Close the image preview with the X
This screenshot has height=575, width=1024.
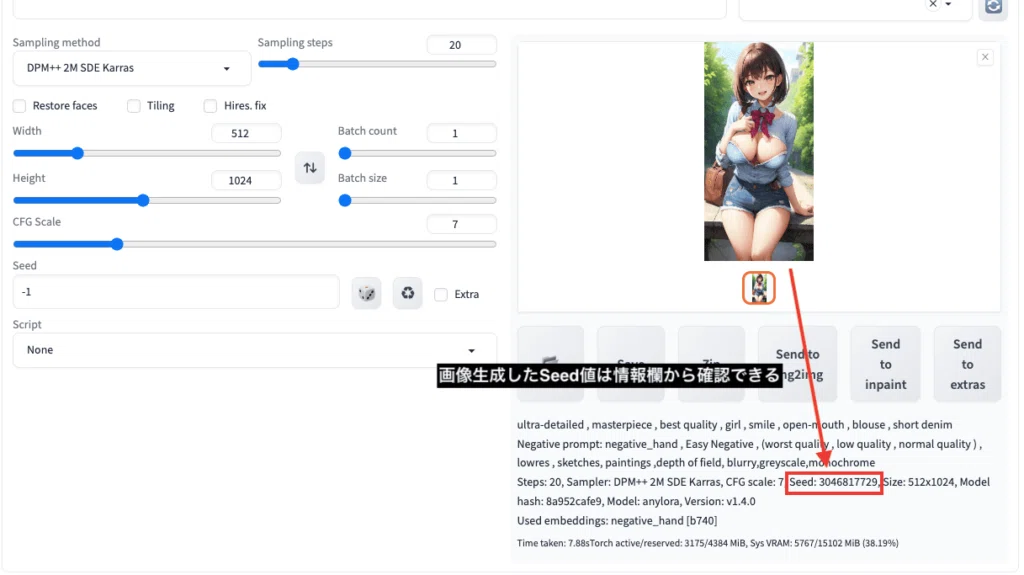(985, 58)
